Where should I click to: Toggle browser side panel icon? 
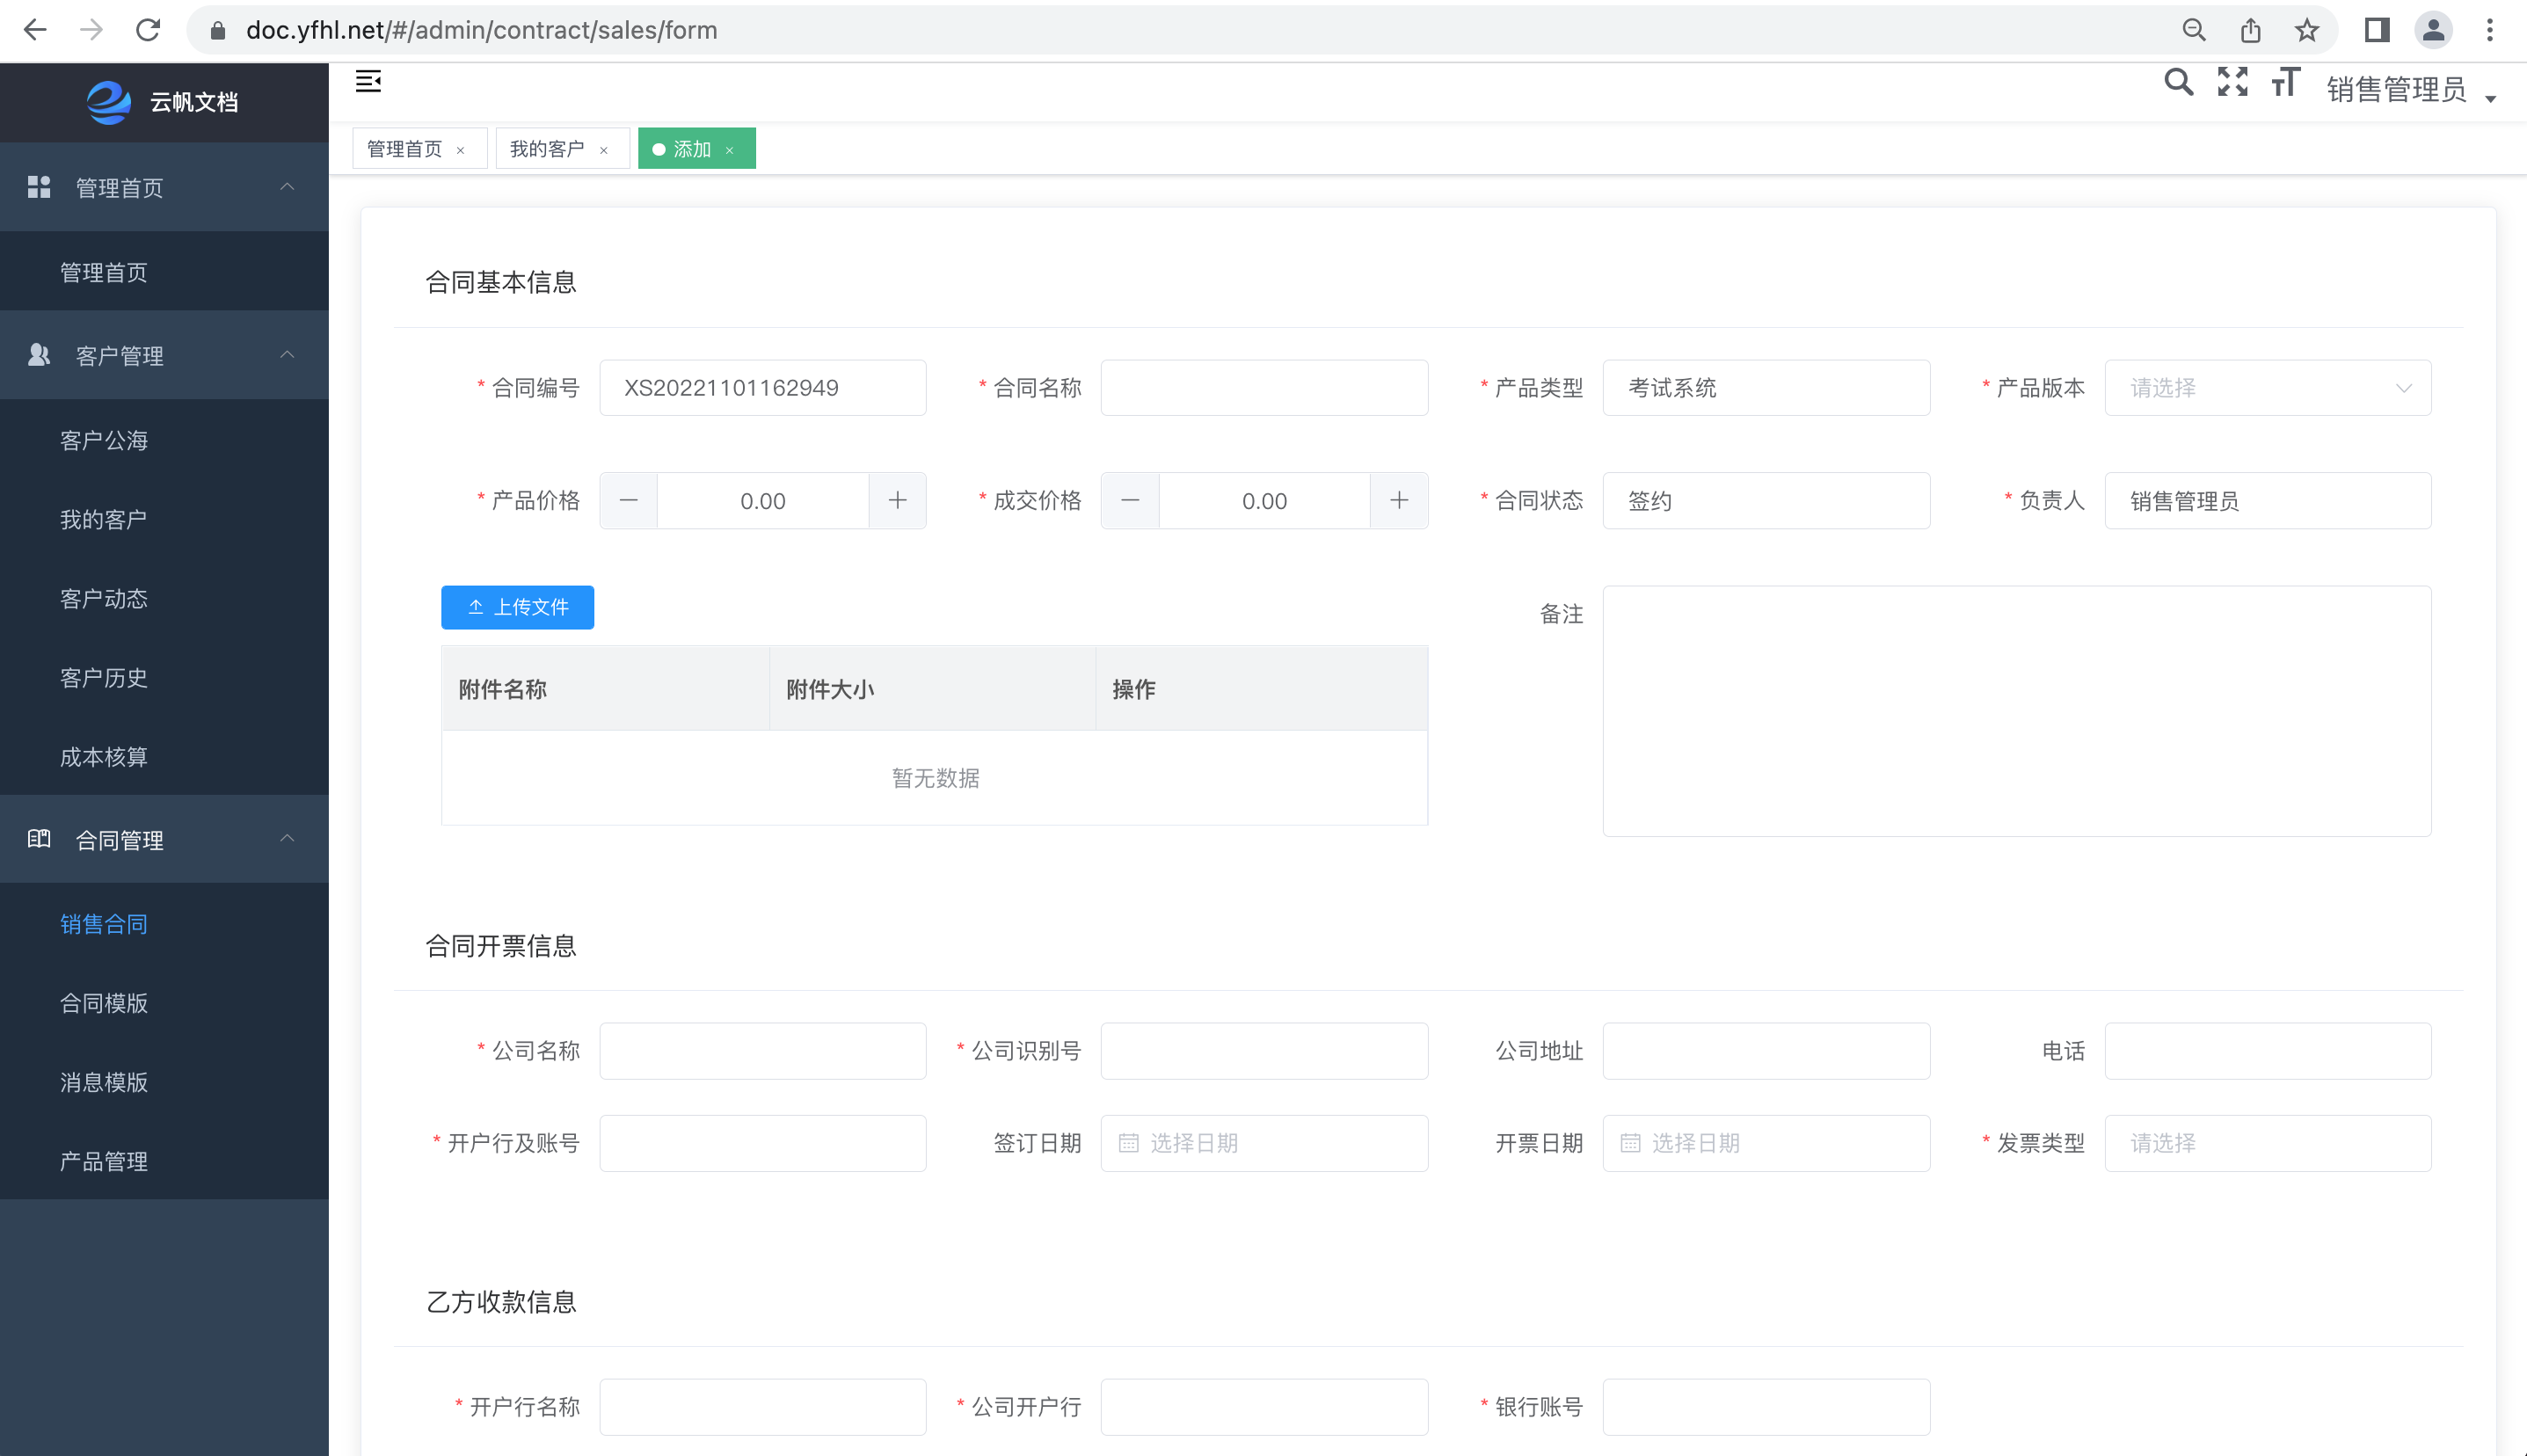pos(2376,30)
